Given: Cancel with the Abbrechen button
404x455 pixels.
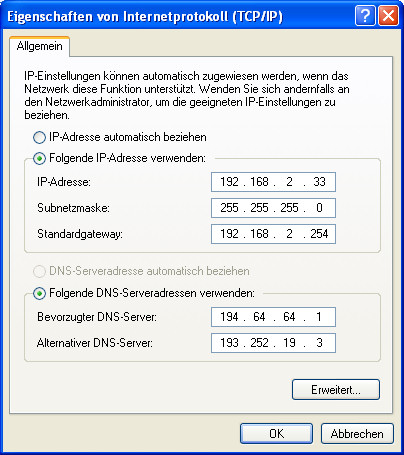Looking at the screenshot, I should (357, 433).
